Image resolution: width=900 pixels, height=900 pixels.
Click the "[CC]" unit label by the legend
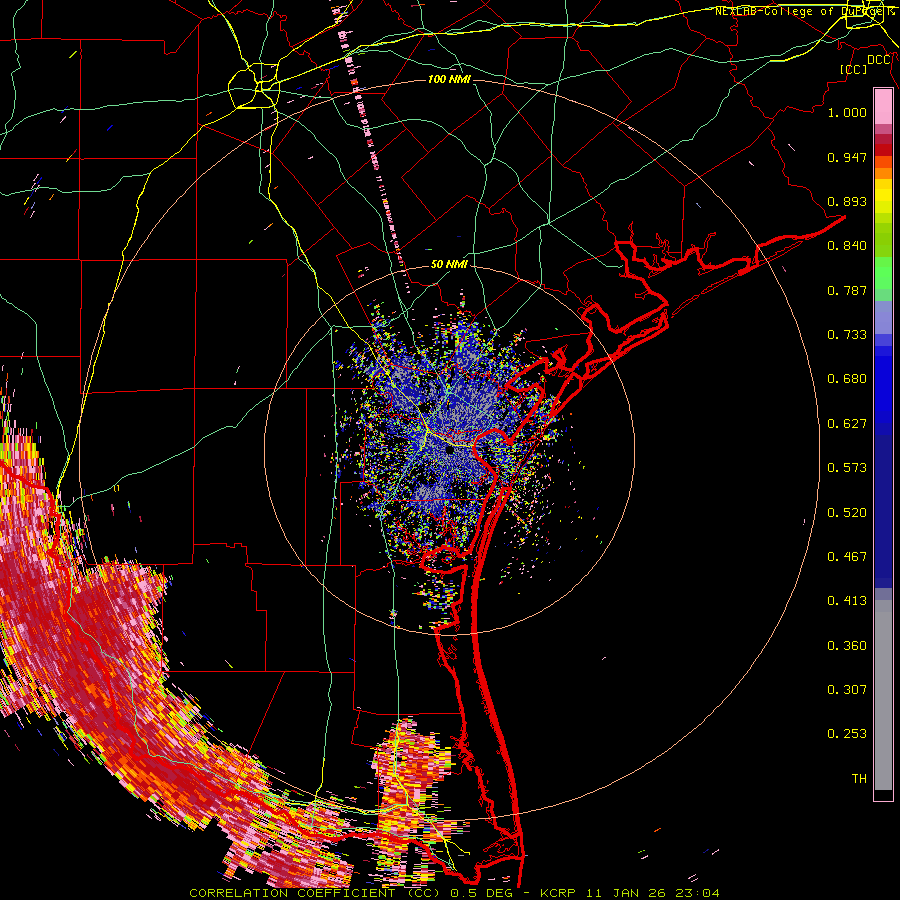point(854,69)
